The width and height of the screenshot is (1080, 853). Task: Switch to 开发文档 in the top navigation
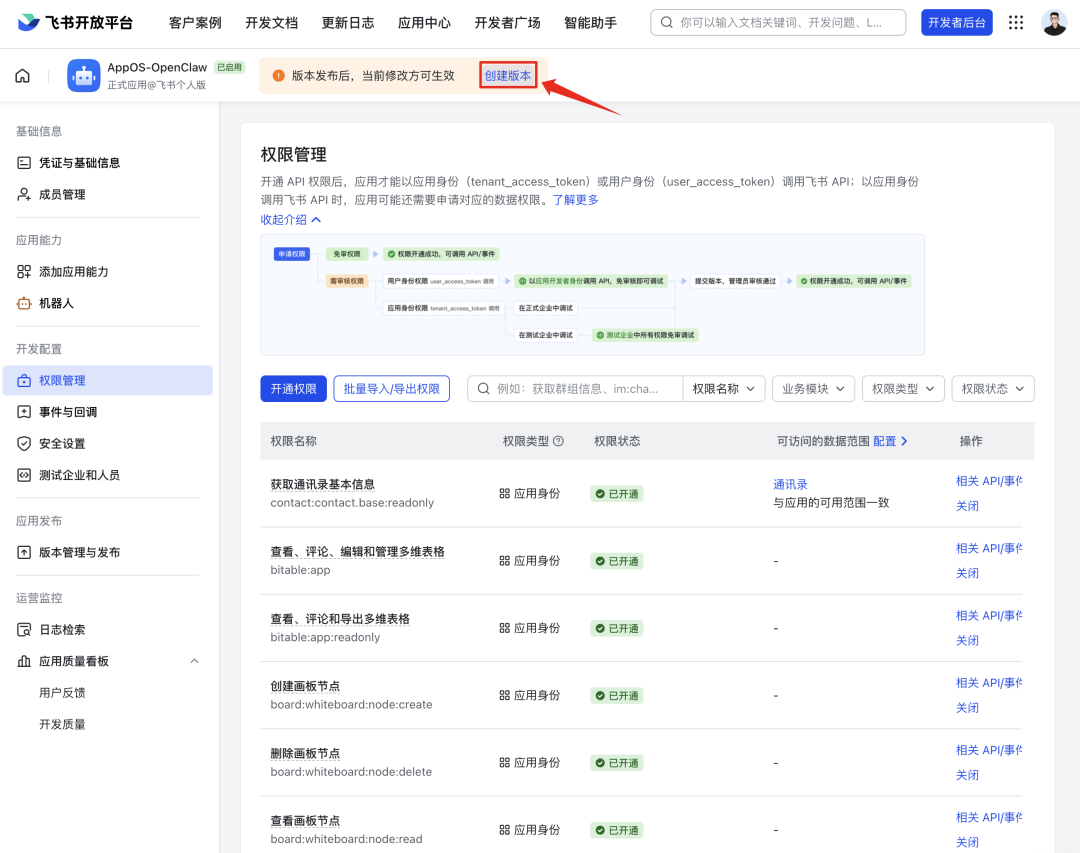(x=271, y=22)
